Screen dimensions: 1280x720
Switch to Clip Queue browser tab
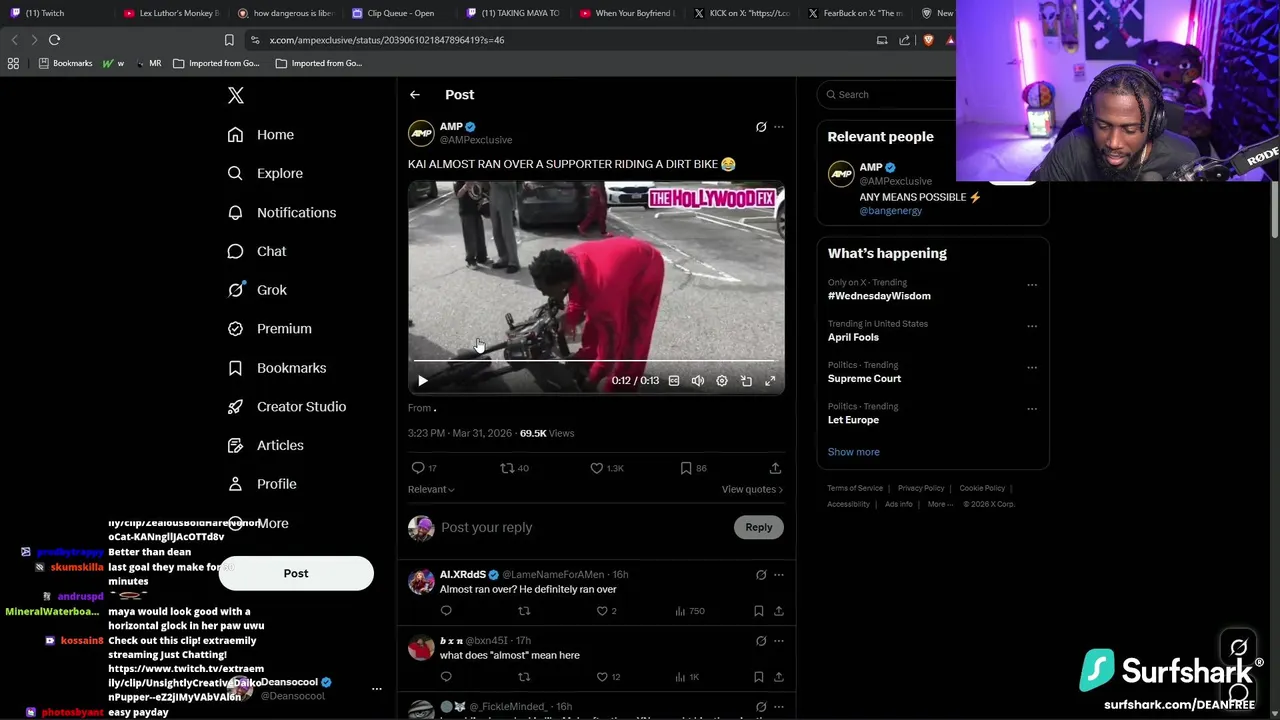click(x=400, y=13)
